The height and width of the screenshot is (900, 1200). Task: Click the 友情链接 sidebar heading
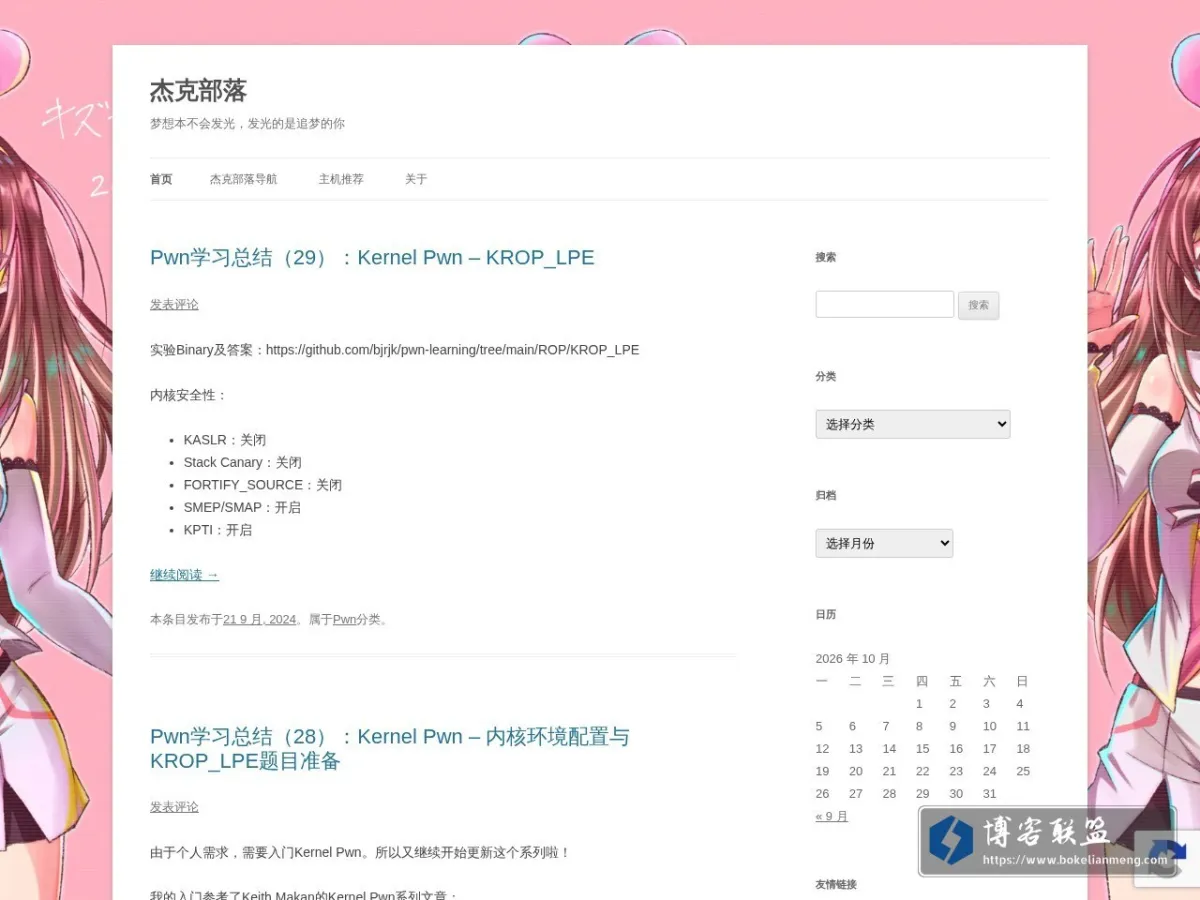click(836, 884)
